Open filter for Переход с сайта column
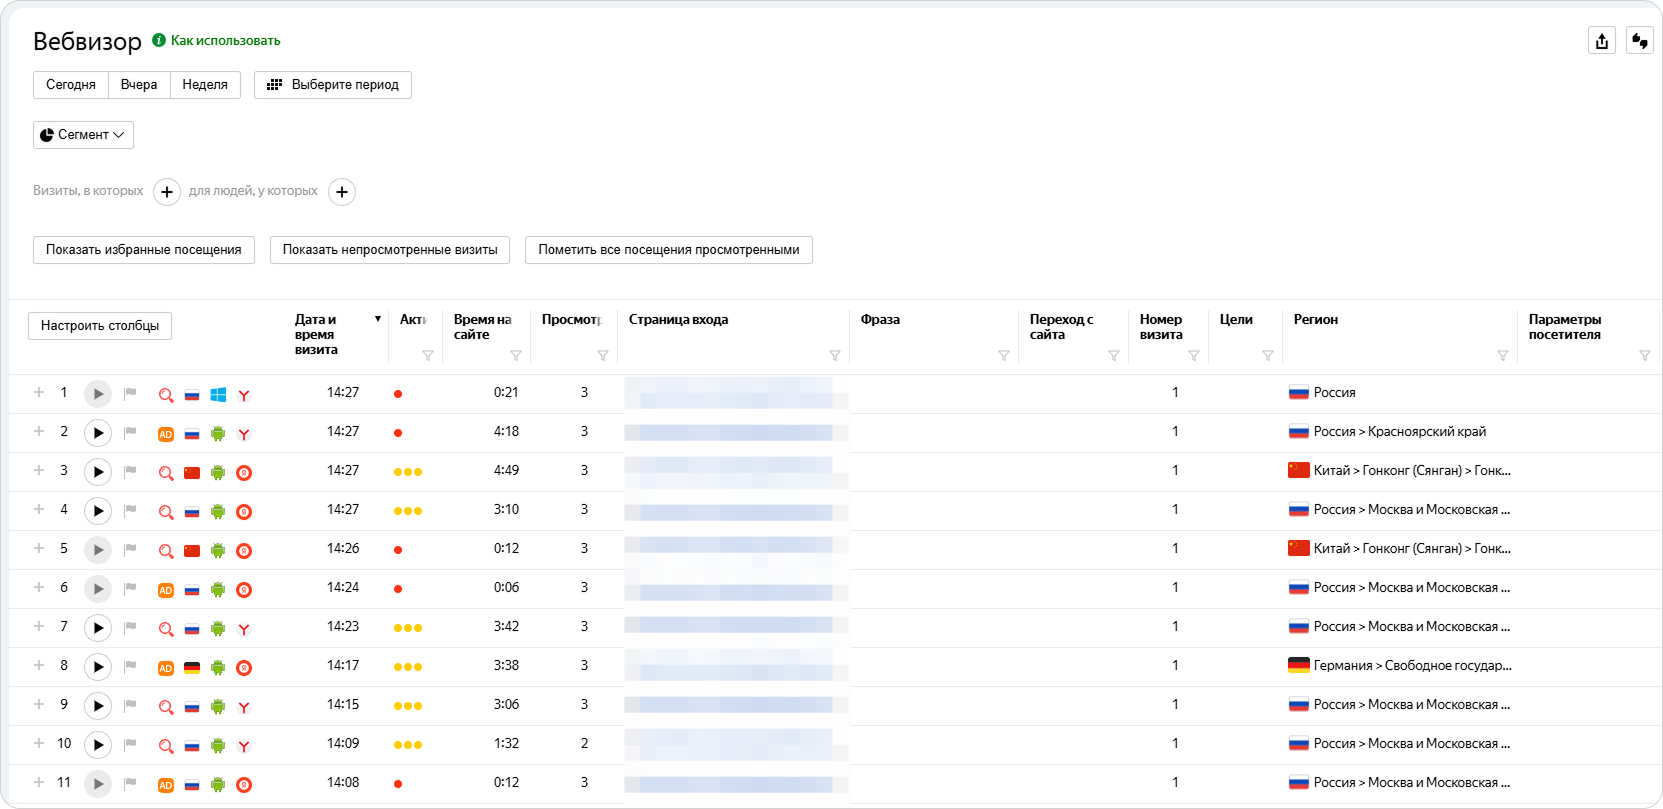 click(1114, 356)
